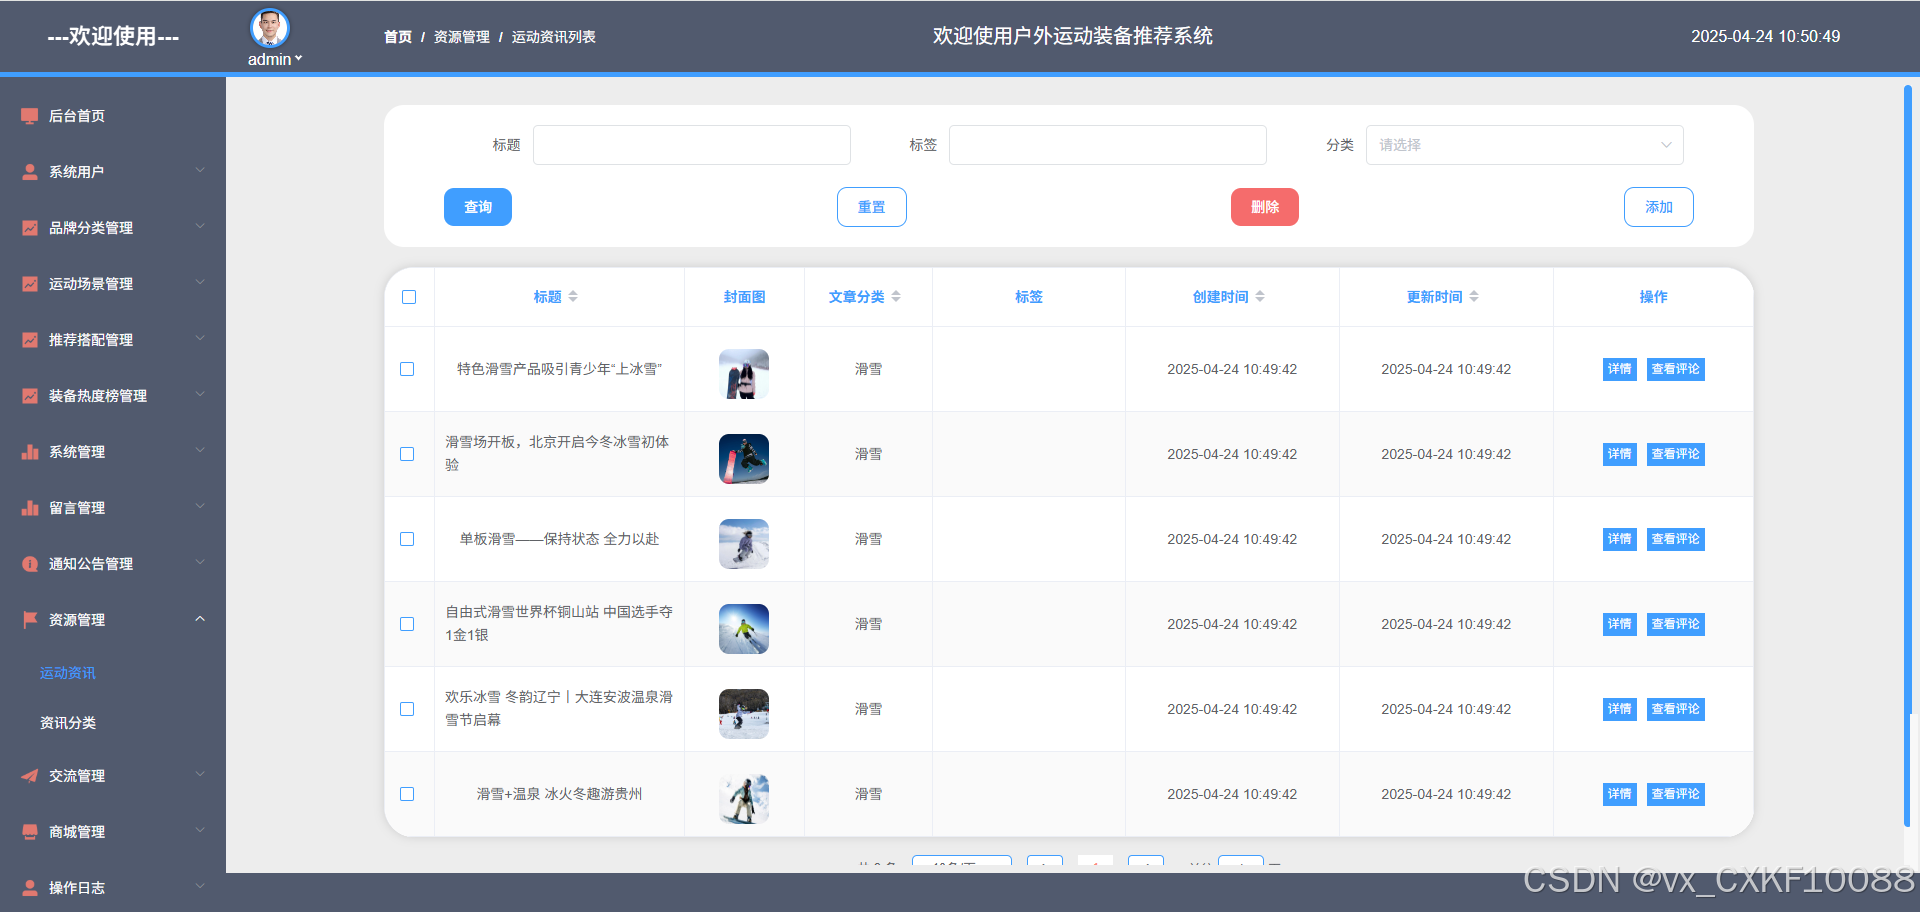
Task: Click the 添加 add button
Action: [1659, 207]
